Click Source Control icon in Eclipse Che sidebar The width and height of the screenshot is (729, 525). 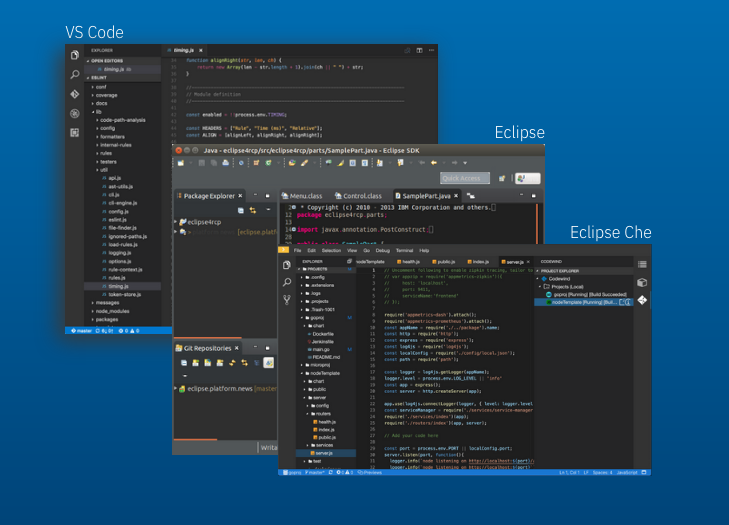tap(287, 300)
